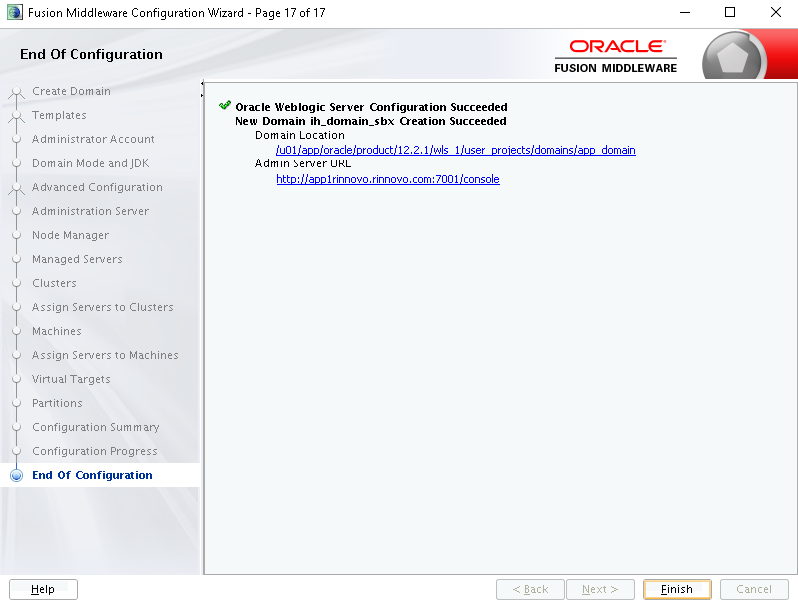Click the End Of Configuration step bullet icon

coord(17,475)
